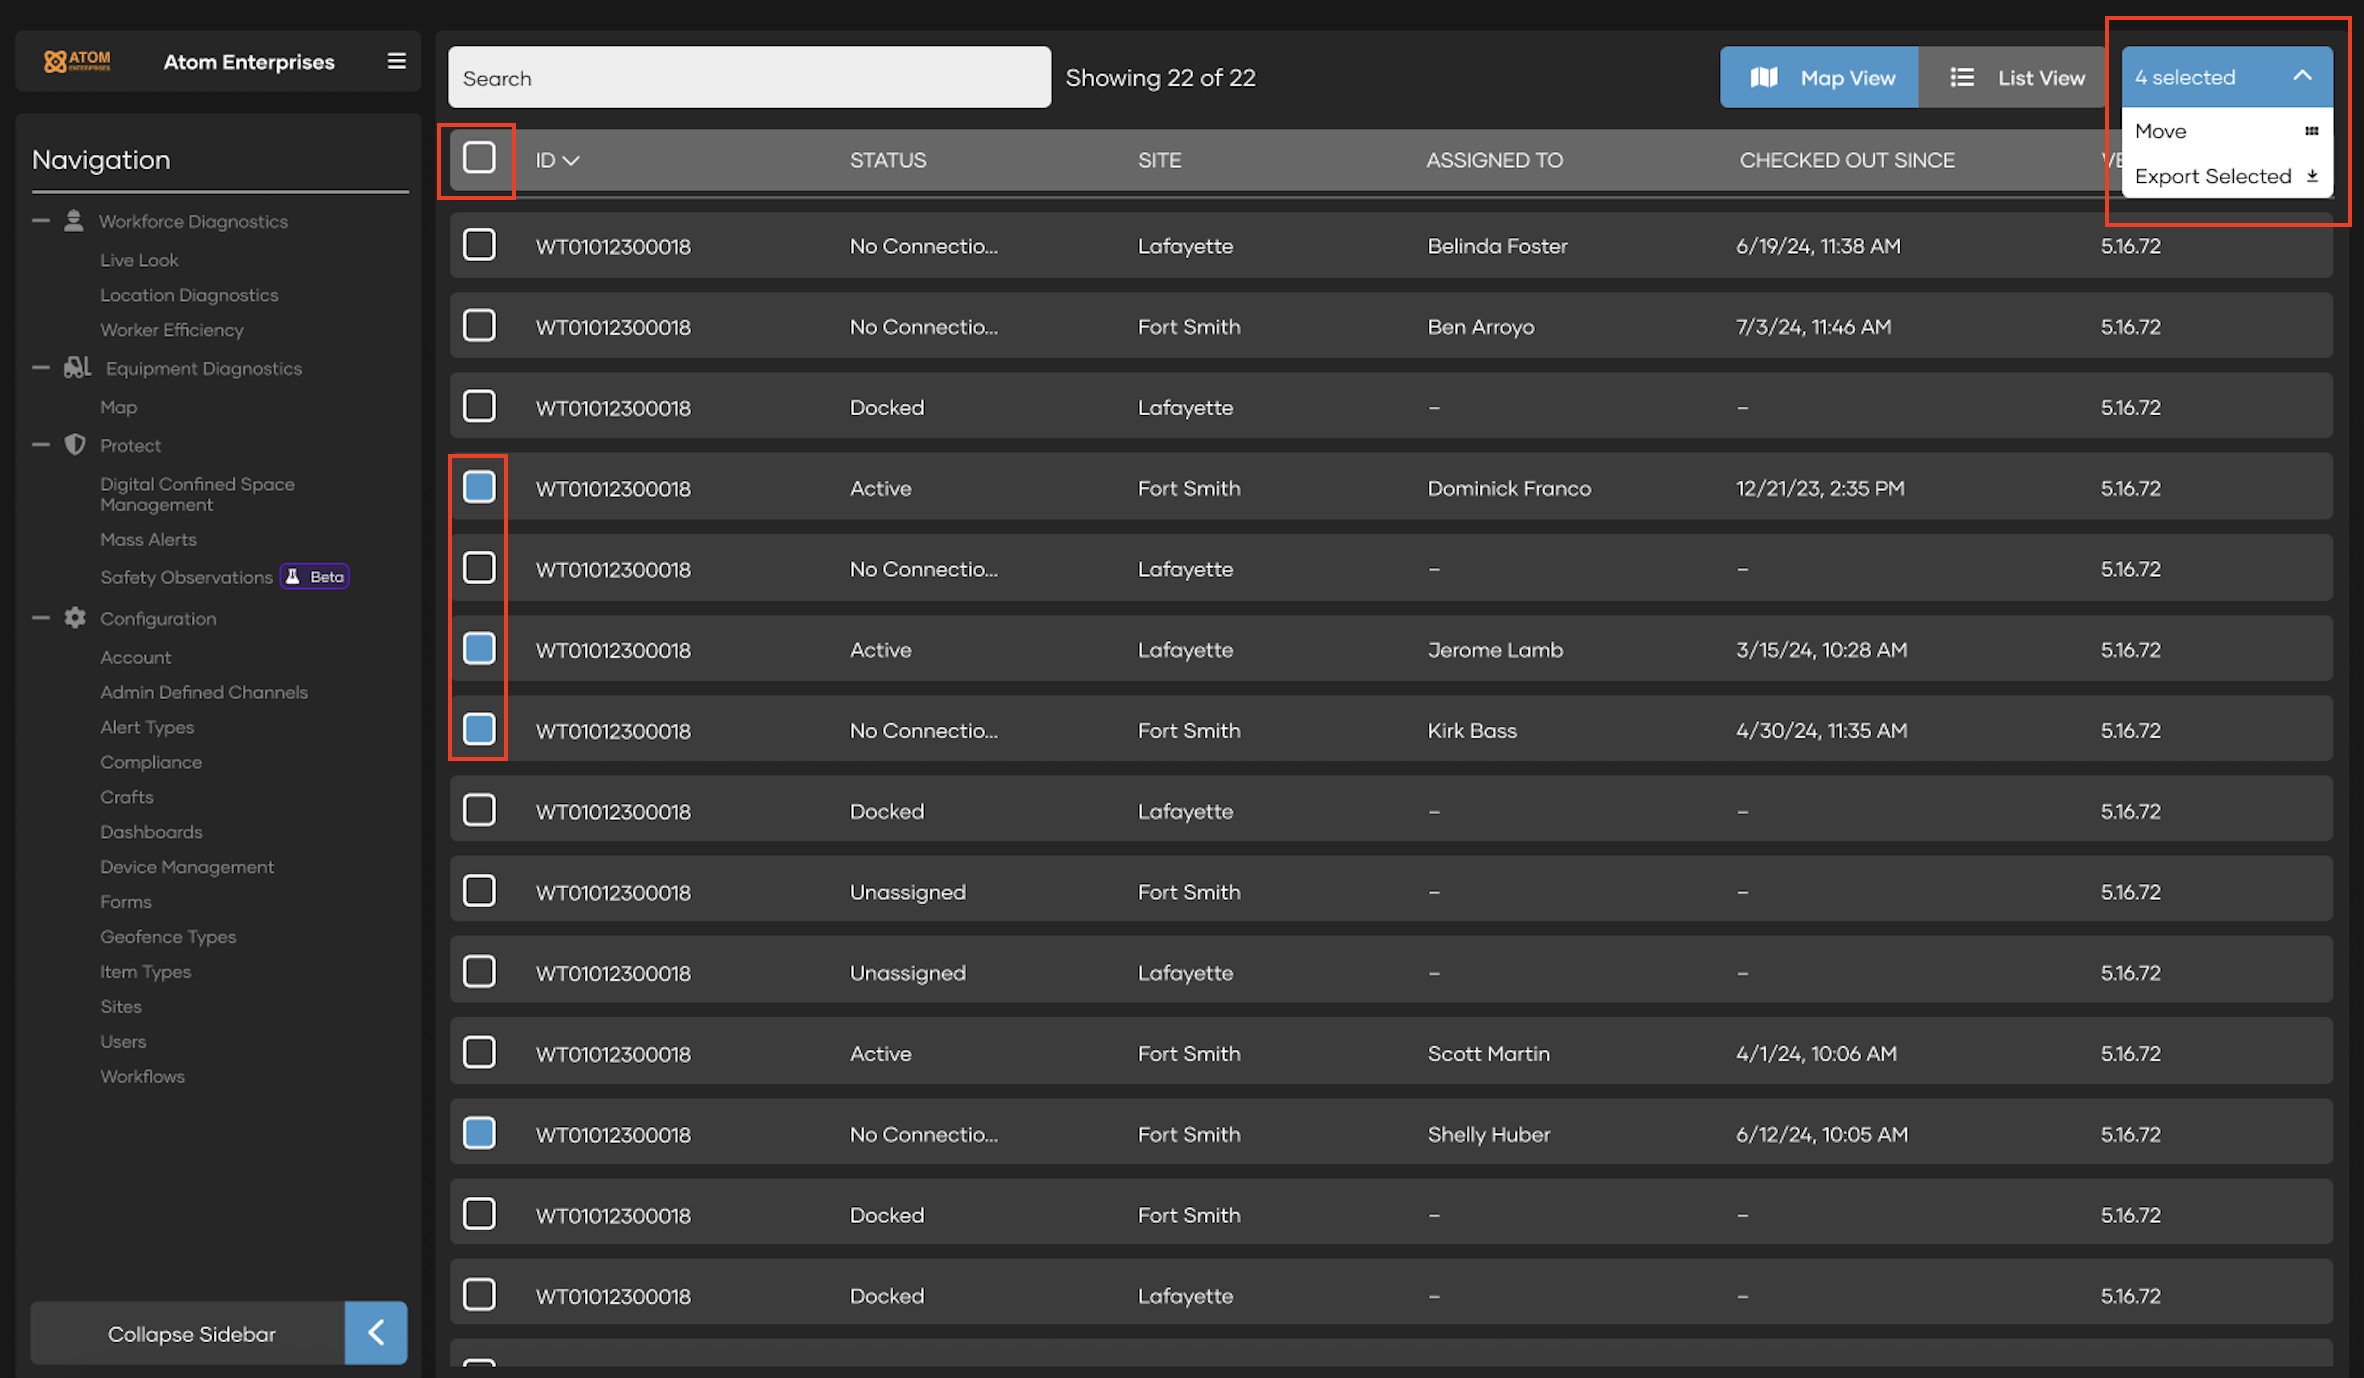
Task: Collapse the Protect section
Action: pyautogui.click(x=41, y=445)
